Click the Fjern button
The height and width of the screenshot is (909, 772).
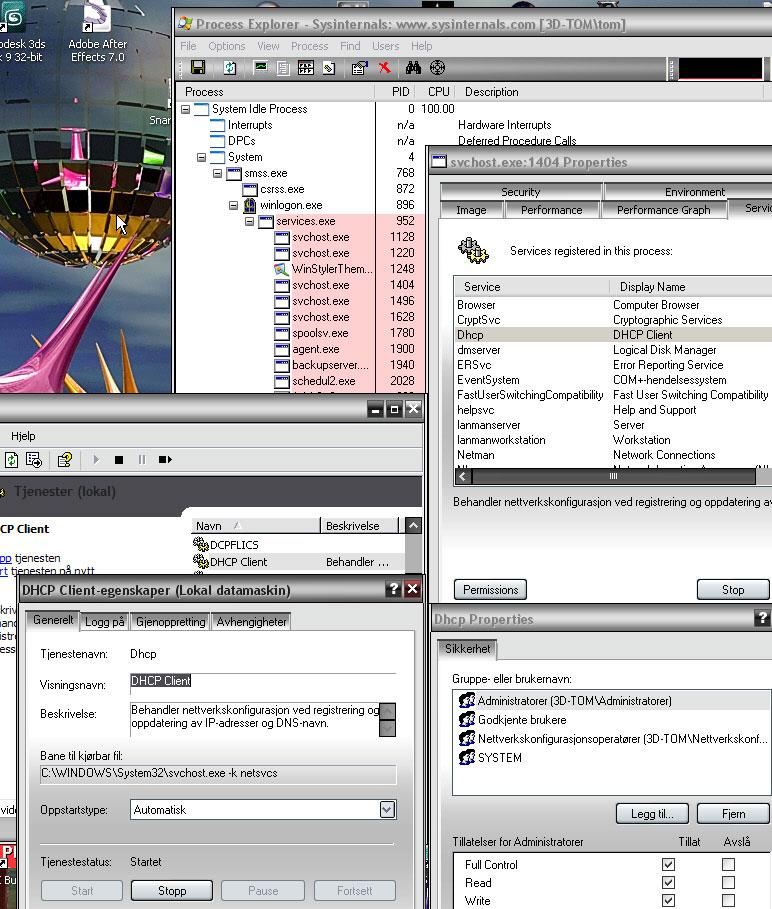733,814
